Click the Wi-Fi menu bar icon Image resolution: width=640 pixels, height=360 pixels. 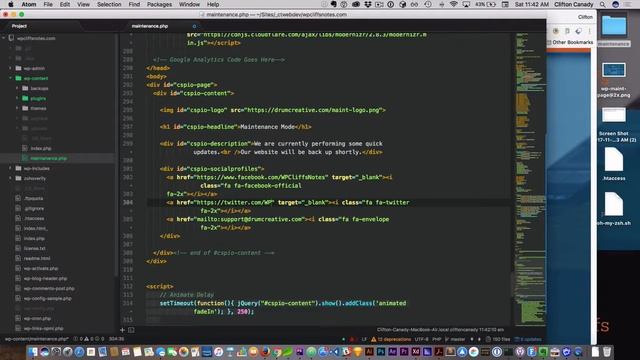coord(453,4)
